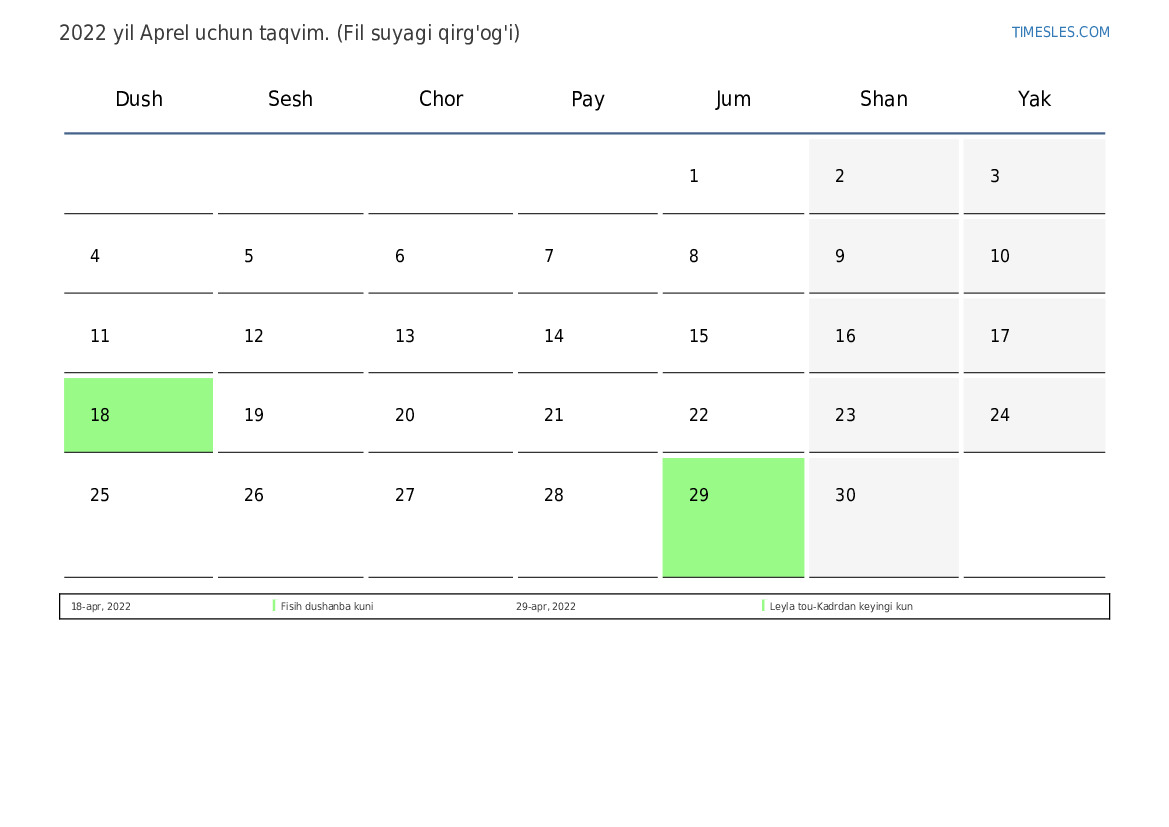Select Friday April 1 cell
Viewport: 1169px width, 827px height.
733,176
